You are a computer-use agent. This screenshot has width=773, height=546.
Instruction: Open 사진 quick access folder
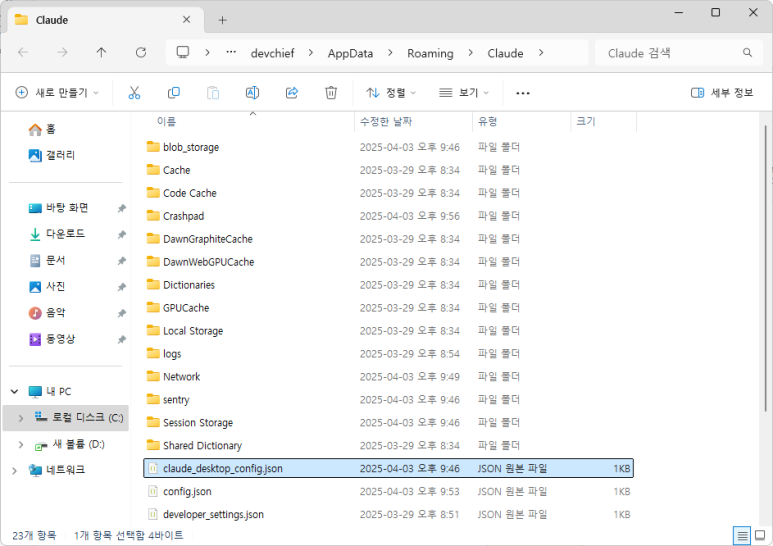pos(47,286)
